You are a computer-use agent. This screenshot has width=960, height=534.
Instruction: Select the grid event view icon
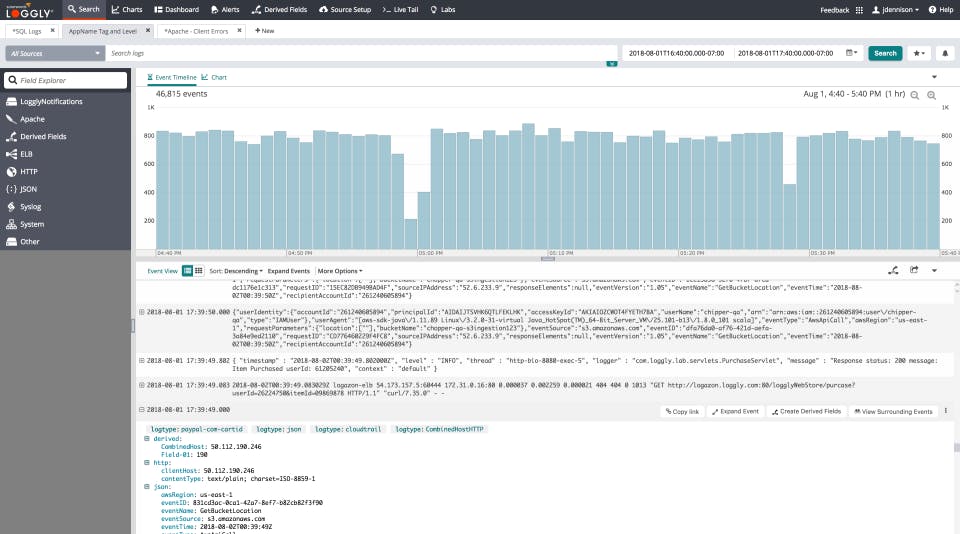click(198, 271)
